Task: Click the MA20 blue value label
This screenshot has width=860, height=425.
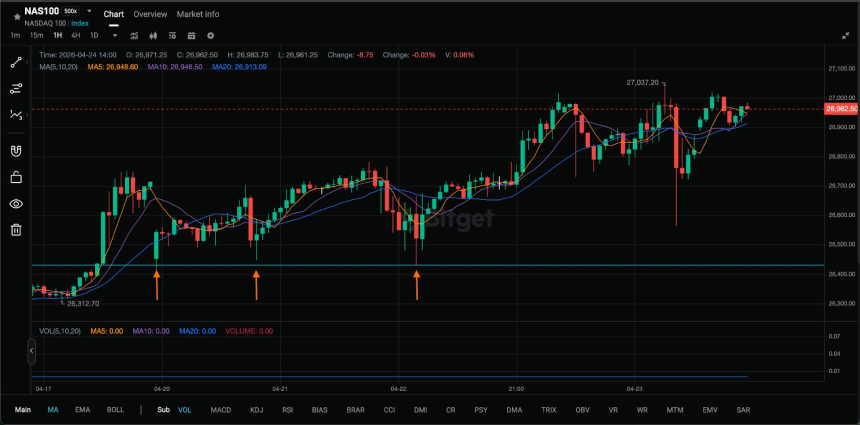Action: point(239,67)
